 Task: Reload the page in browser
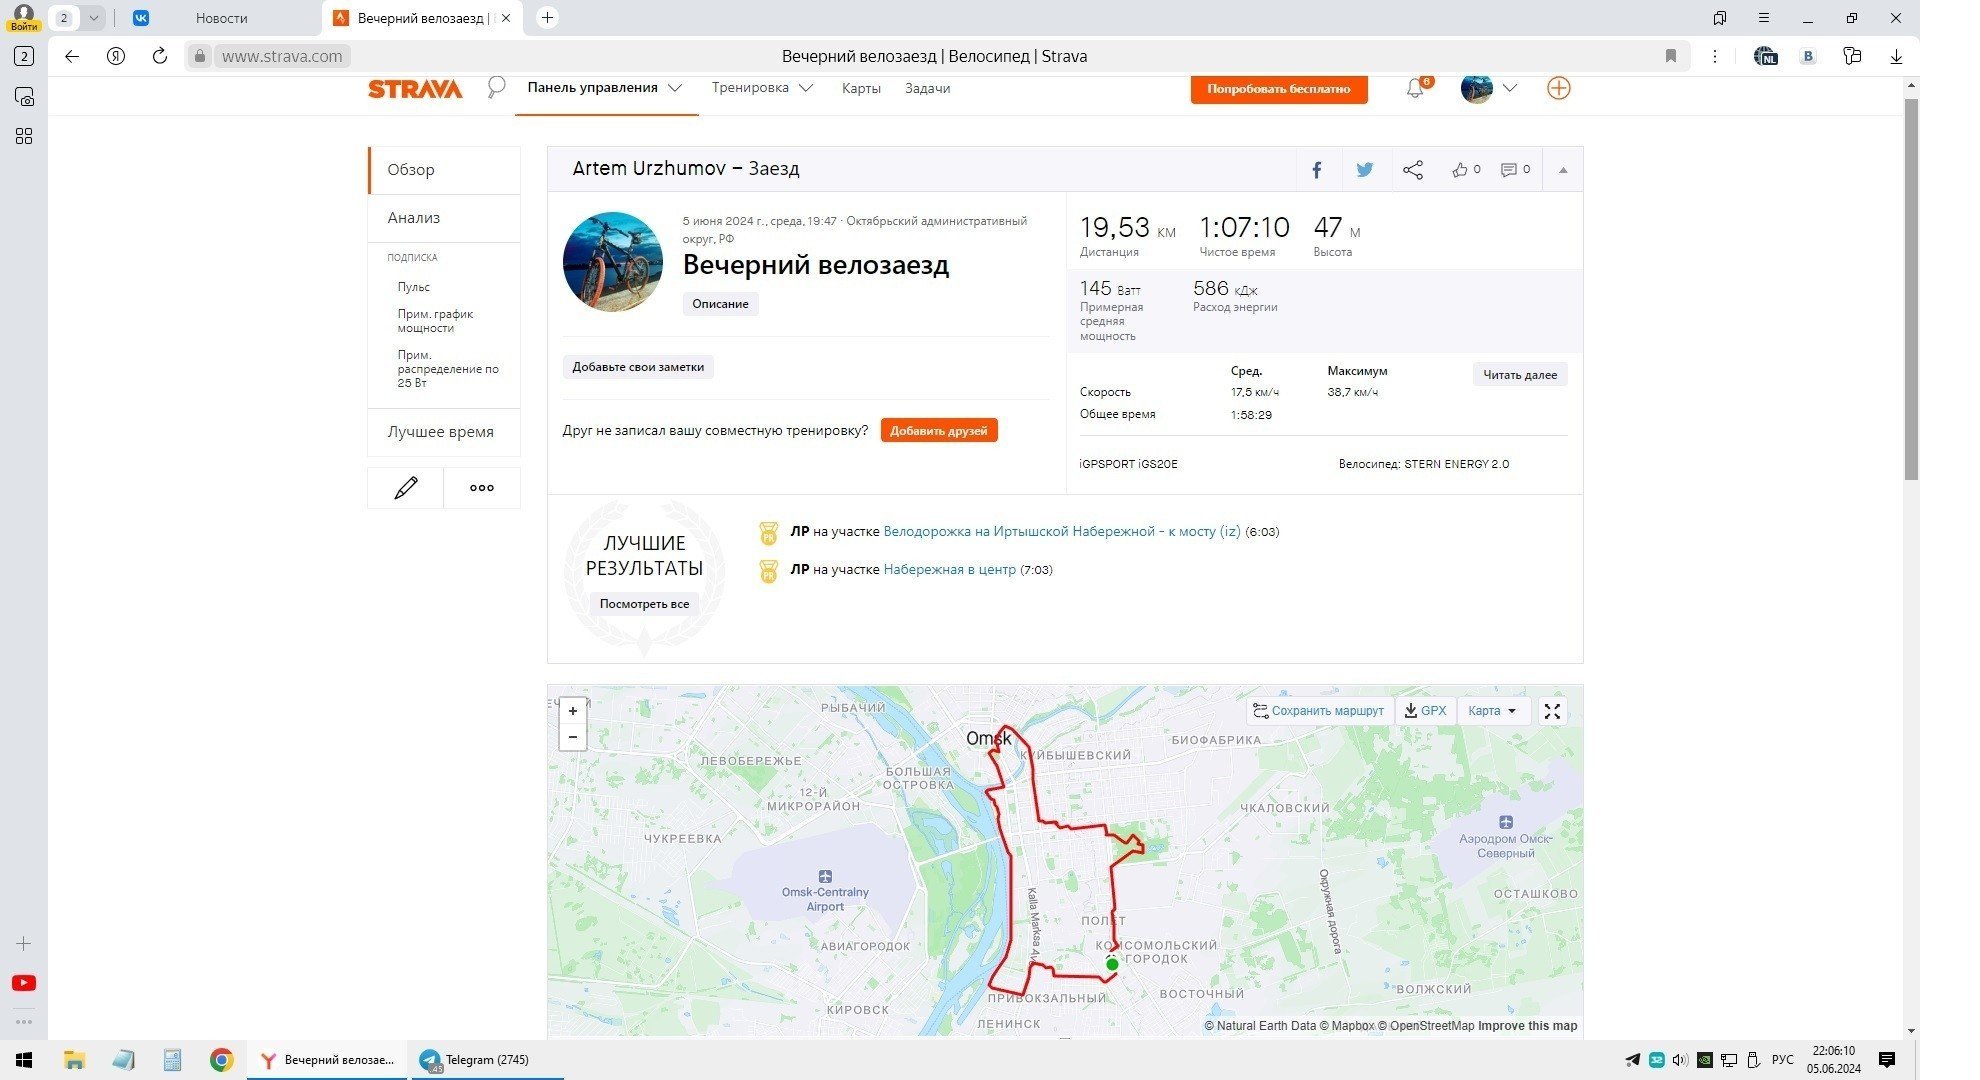click(x=160, y=56)
